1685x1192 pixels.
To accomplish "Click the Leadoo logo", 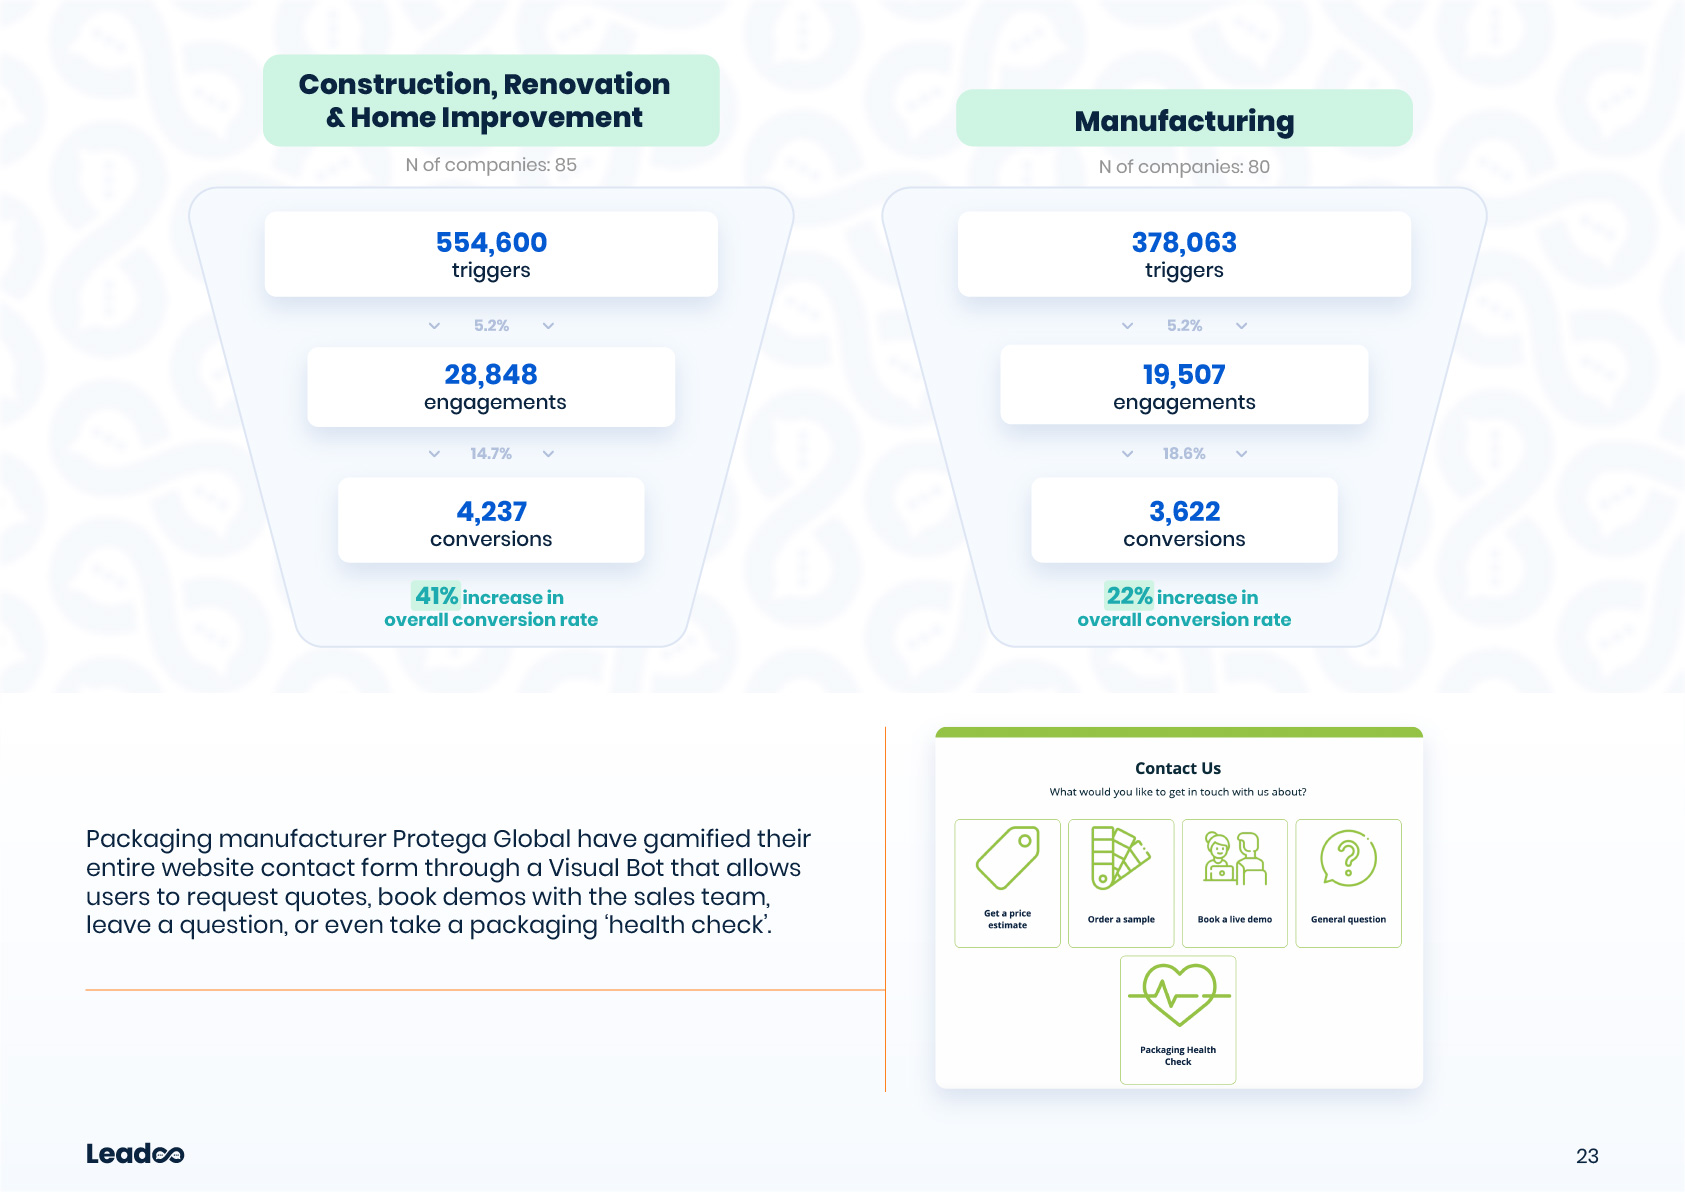I will point(135,1154).
